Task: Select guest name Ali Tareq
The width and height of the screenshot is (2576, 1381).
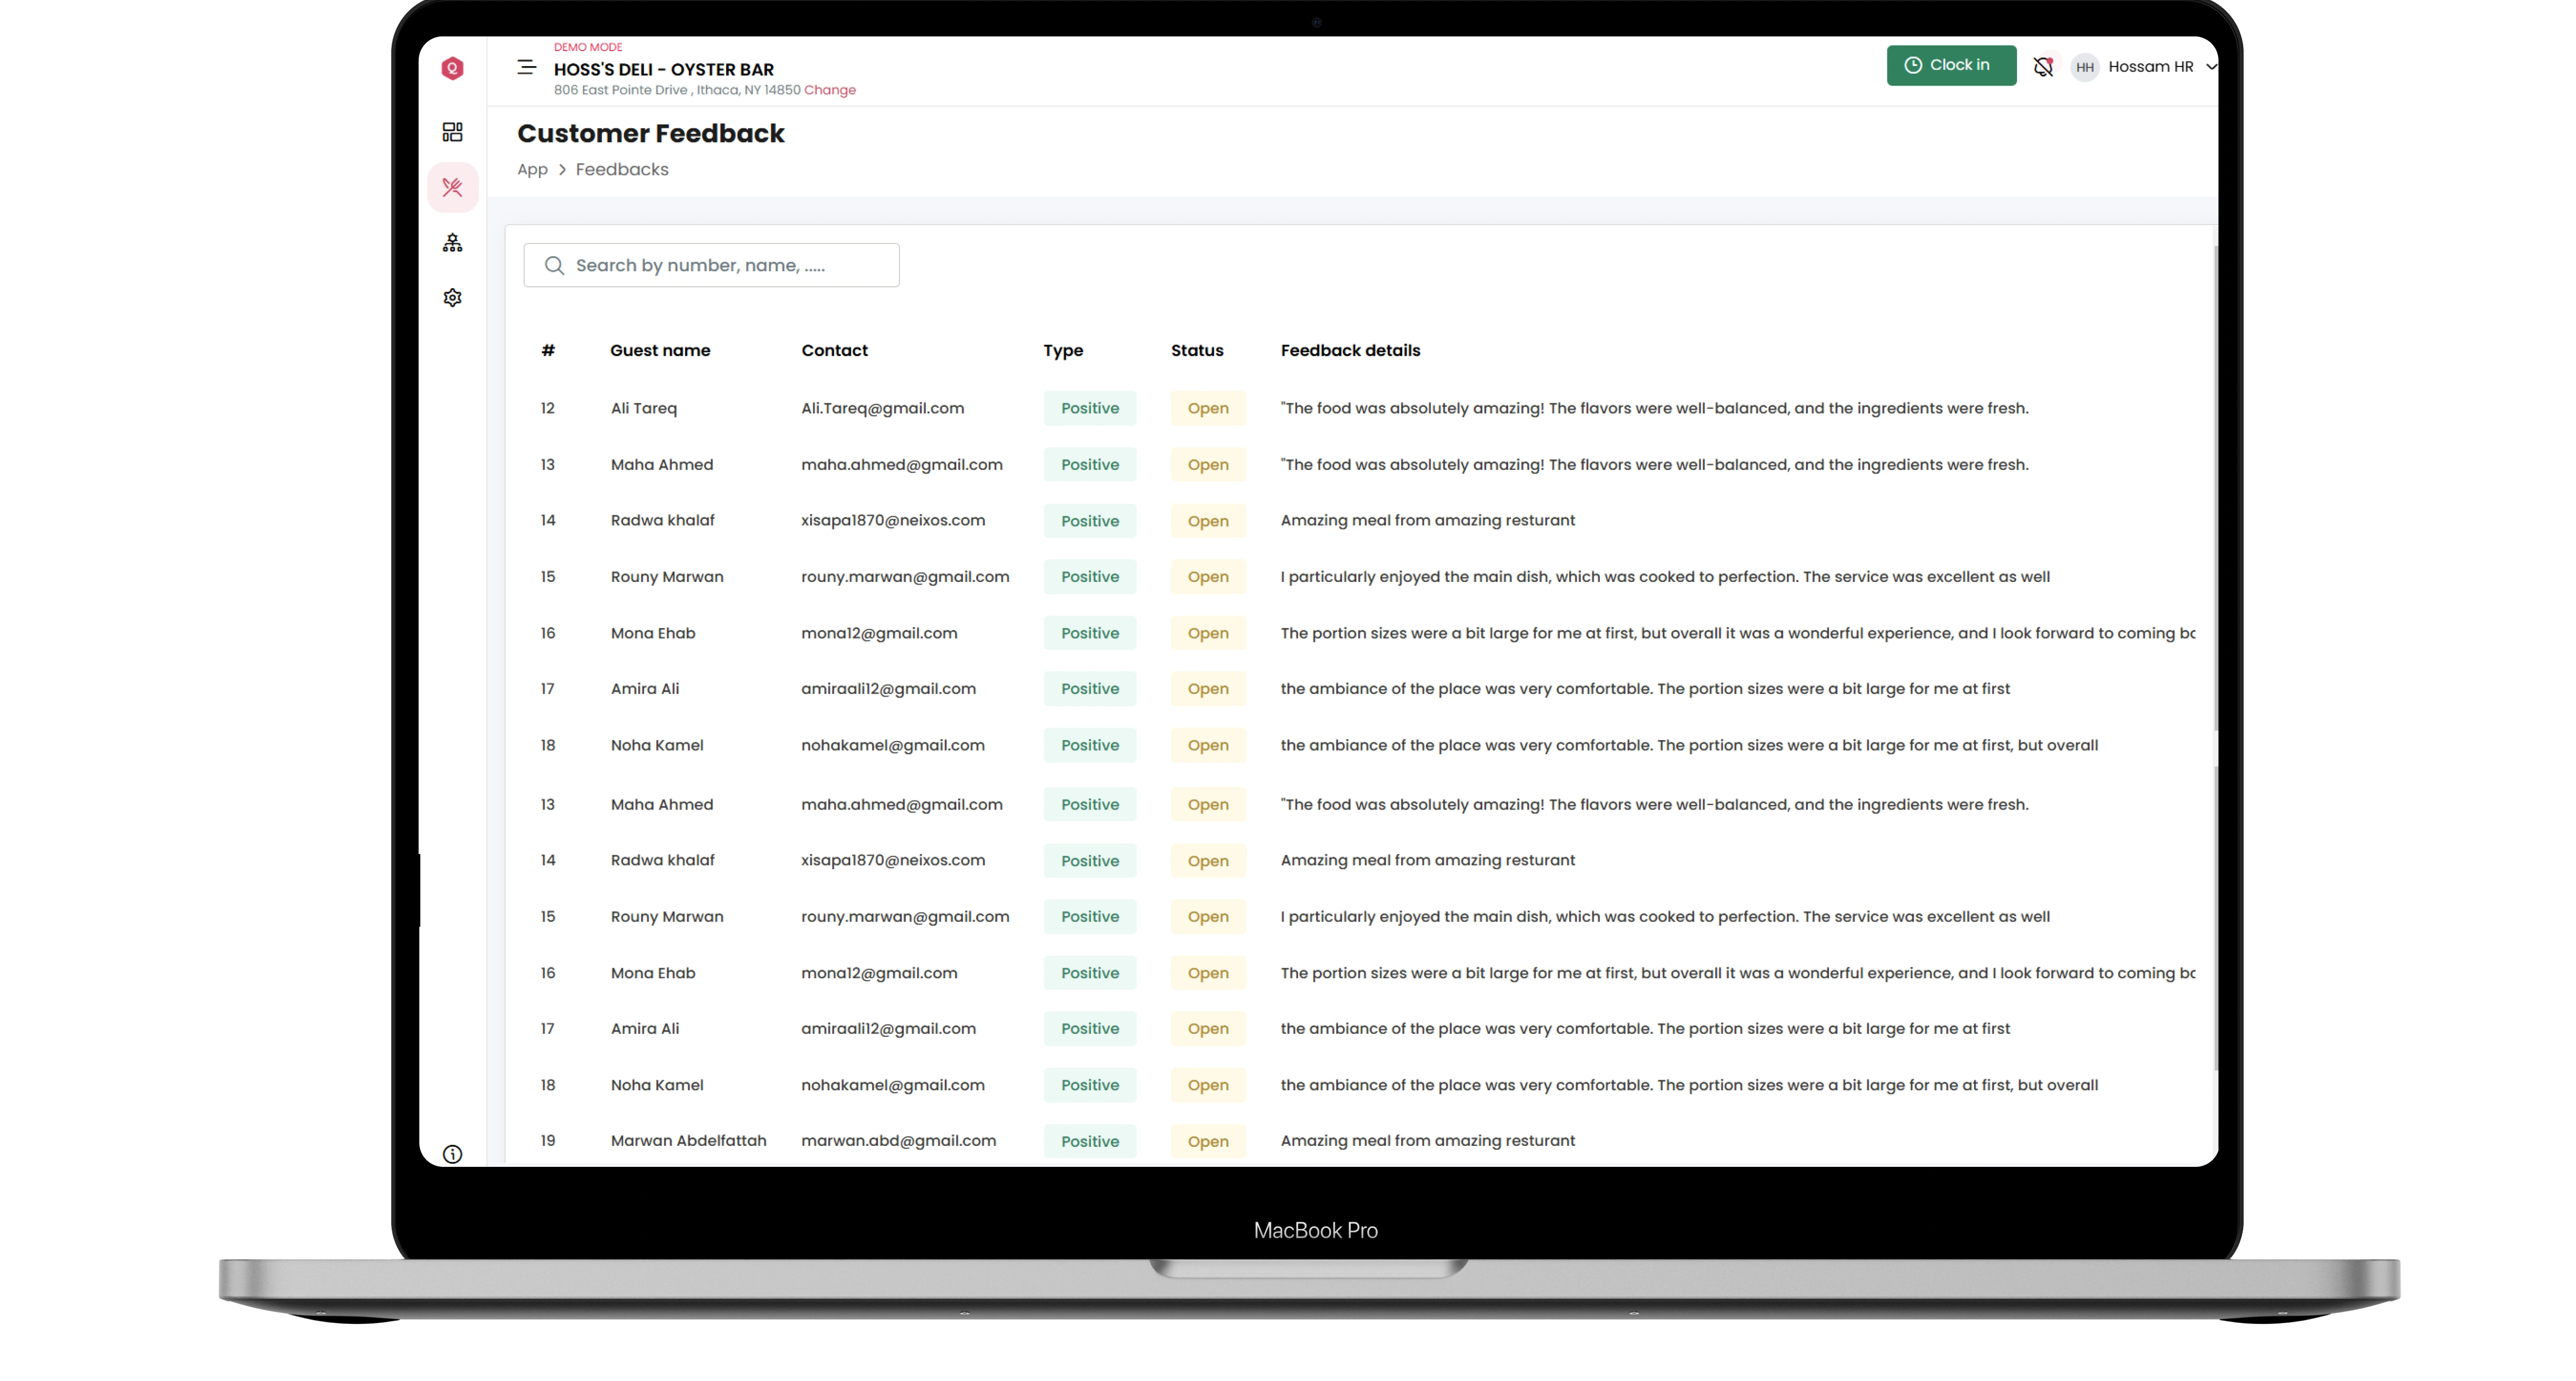Action: click(644, 408)
